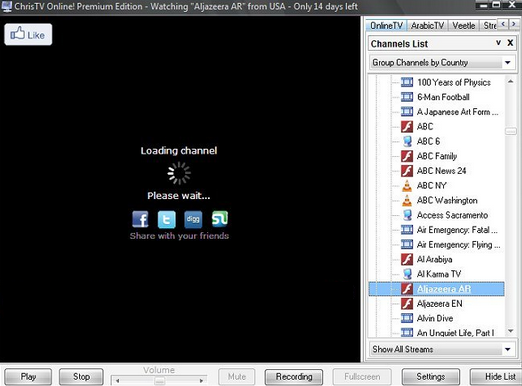Click the ChrisTV app icon in title bar

tap(6, 6)
